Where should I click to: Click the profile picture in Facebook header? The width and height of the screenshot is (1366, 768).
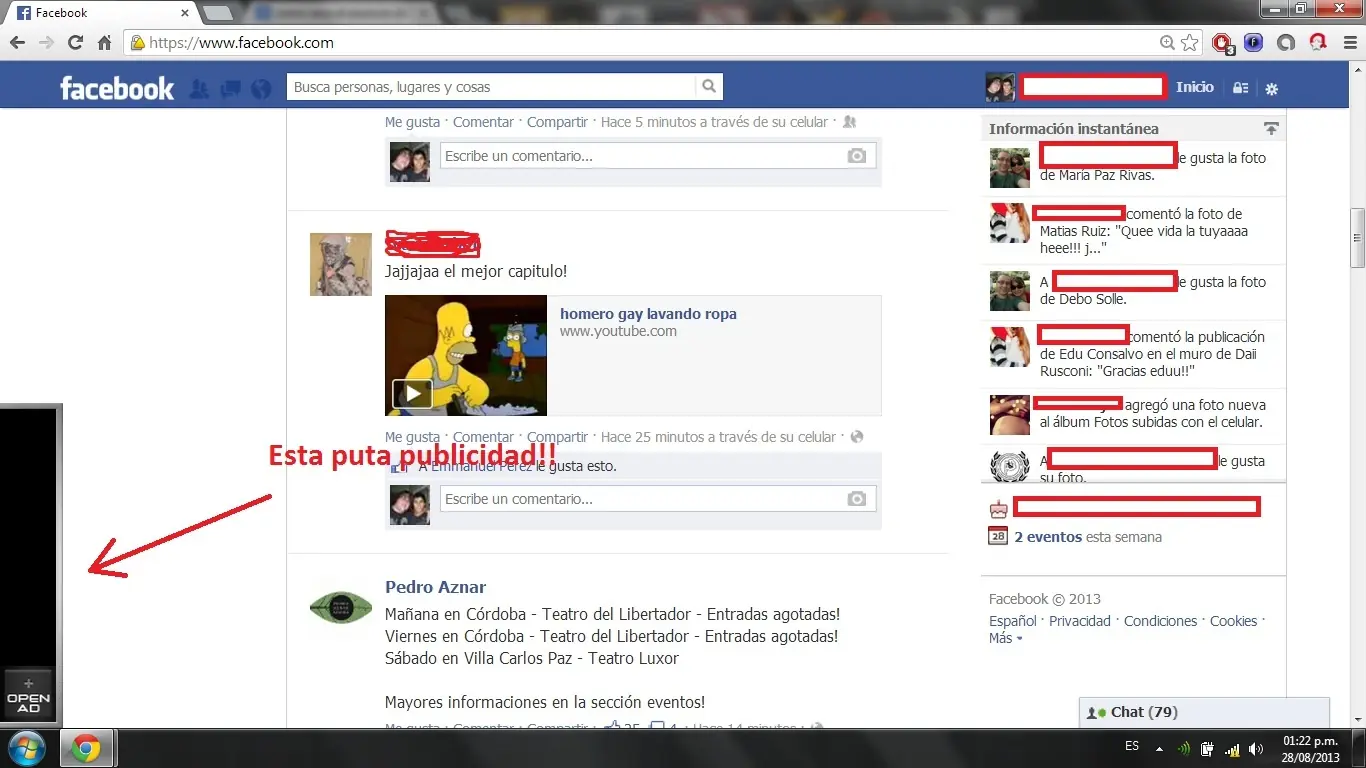click(1000, 88)
